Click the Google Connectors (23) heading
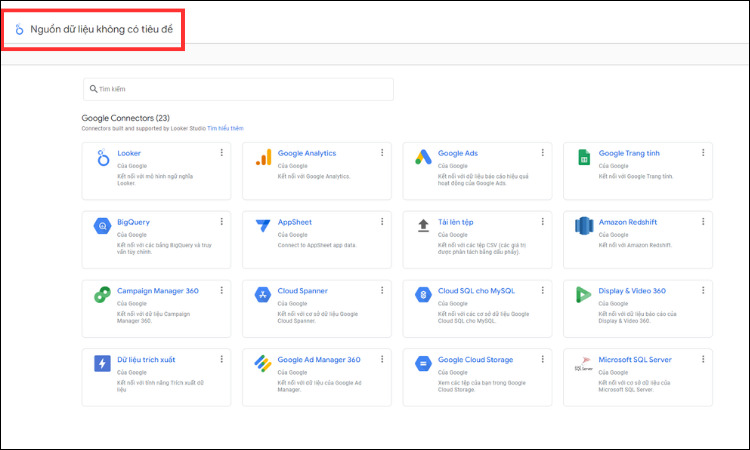The image size is (750, 450). [x=125, y=118]
